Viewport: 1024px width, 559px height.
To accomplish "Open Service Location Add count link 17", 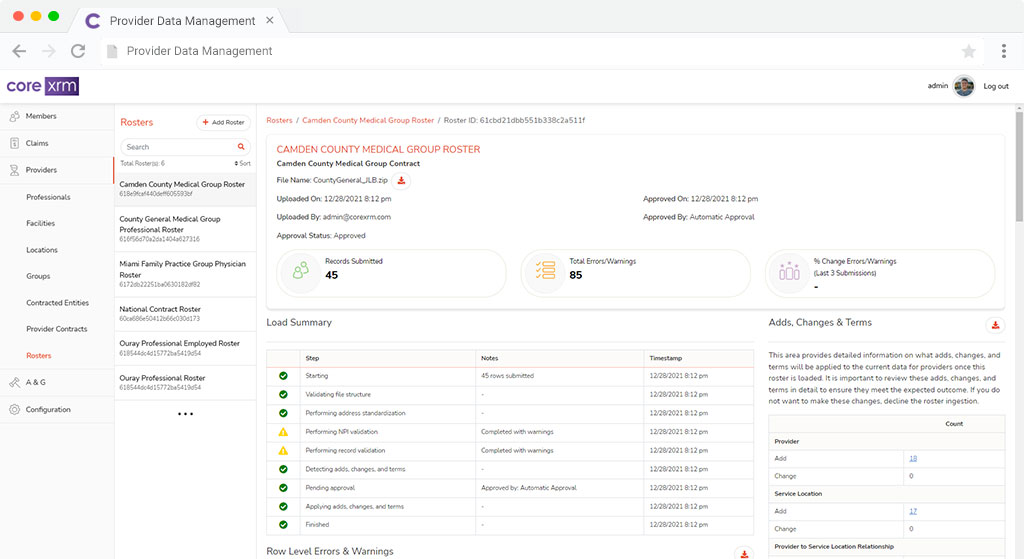I will pyautogui.click(x=913, y=511).
